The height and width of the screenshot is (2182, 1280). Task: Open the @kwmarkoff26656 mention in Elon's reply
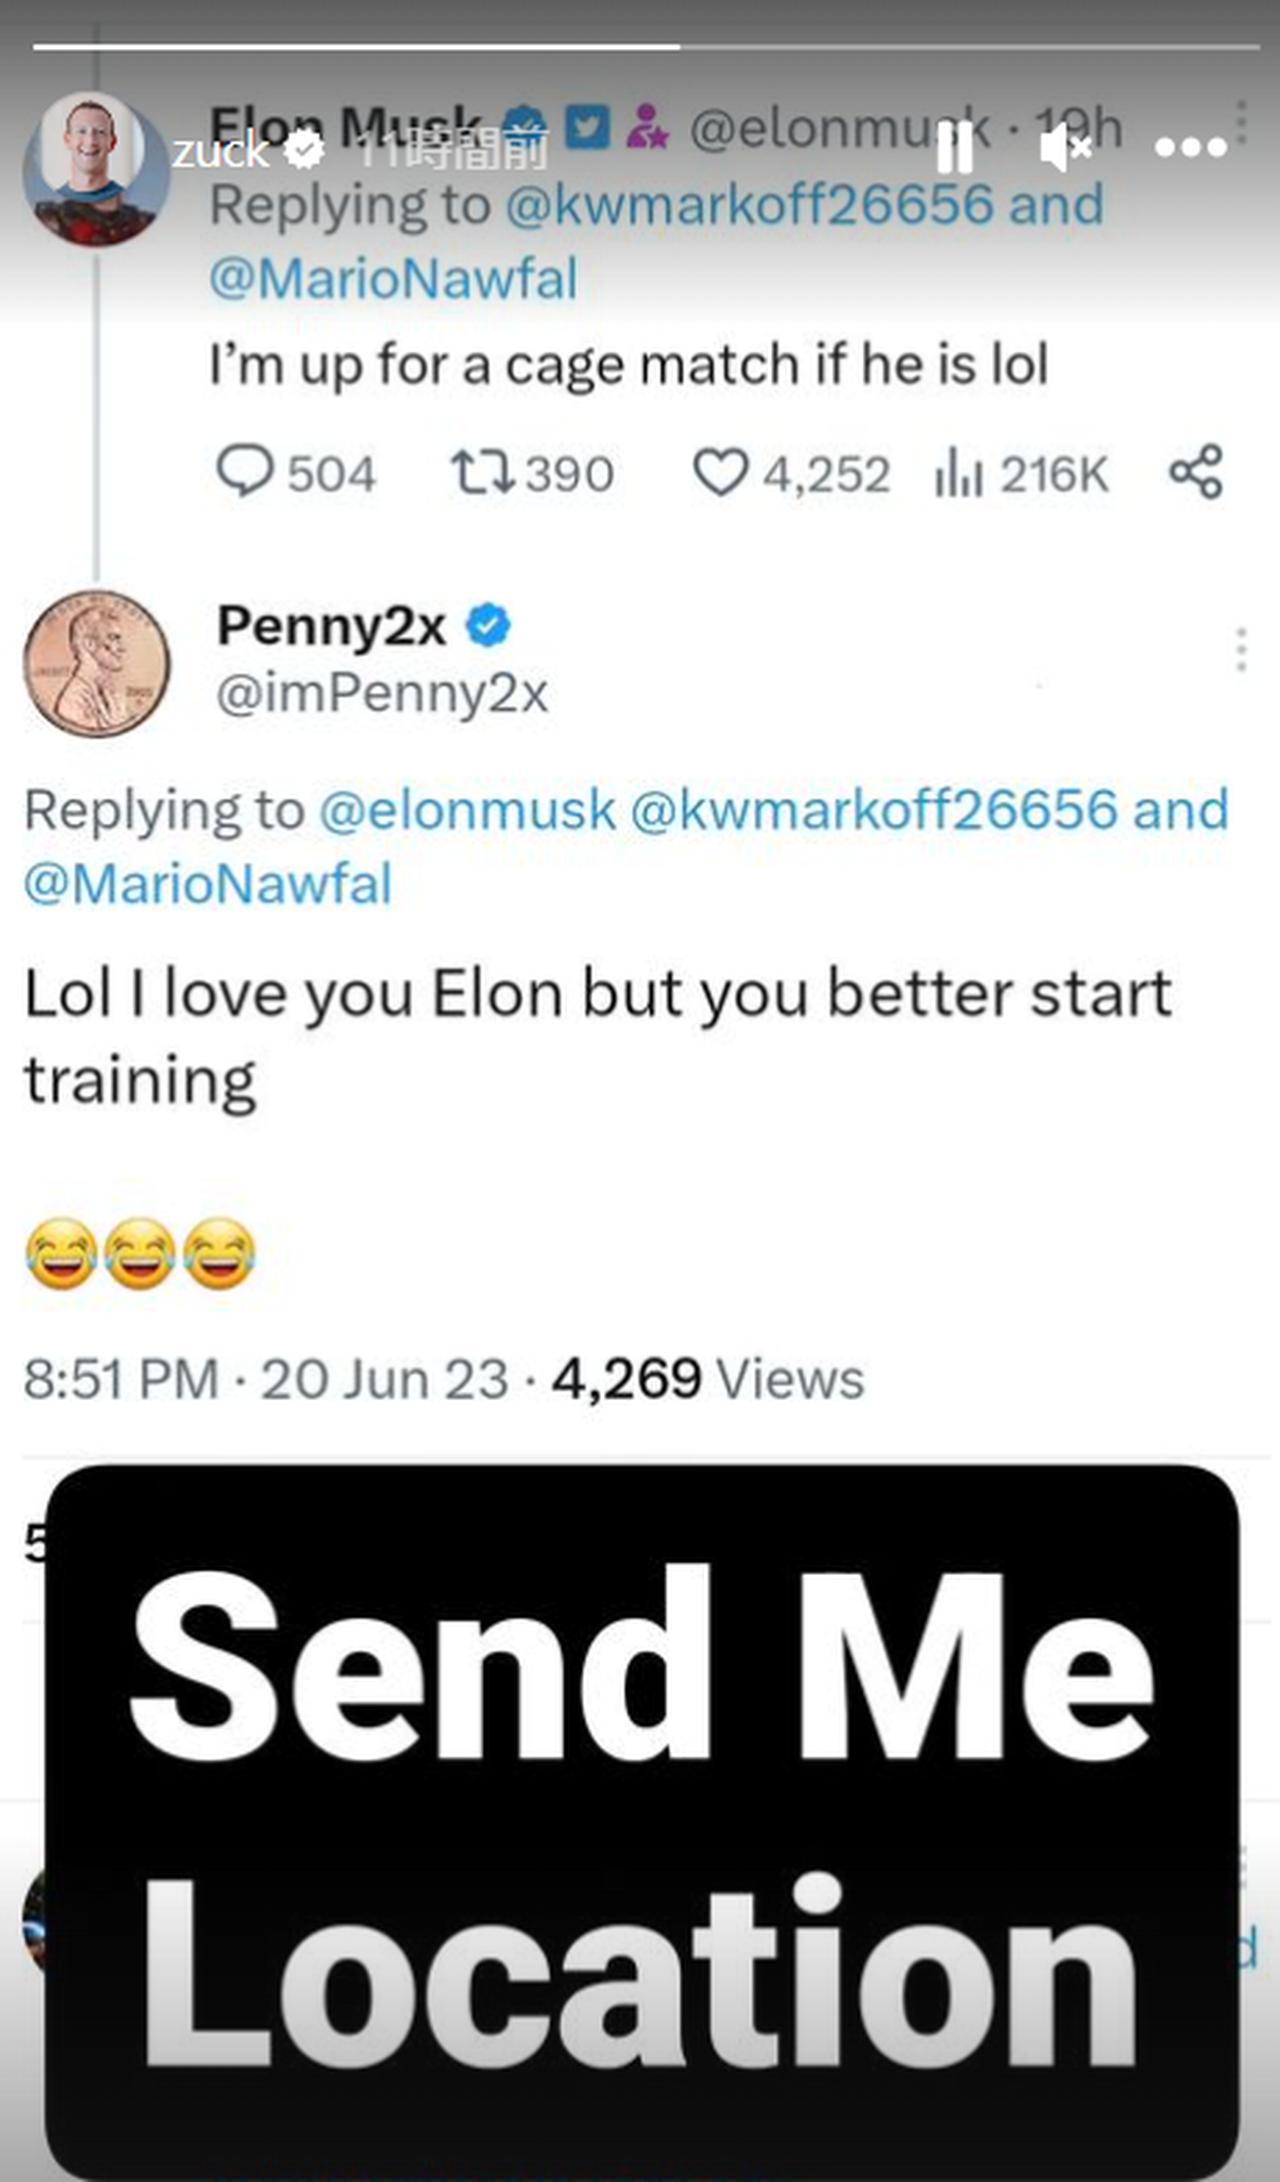[749, 204]
